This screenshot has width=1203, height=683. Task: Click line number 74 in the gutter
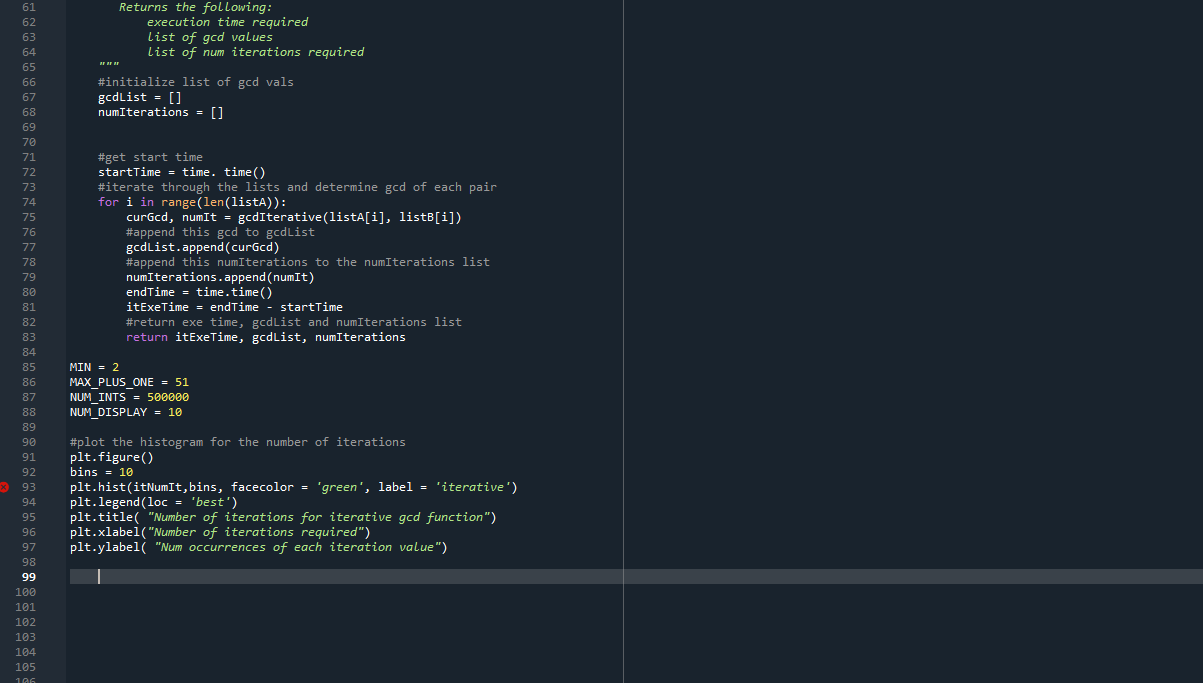pyautogui.click(x=29, y=202)
